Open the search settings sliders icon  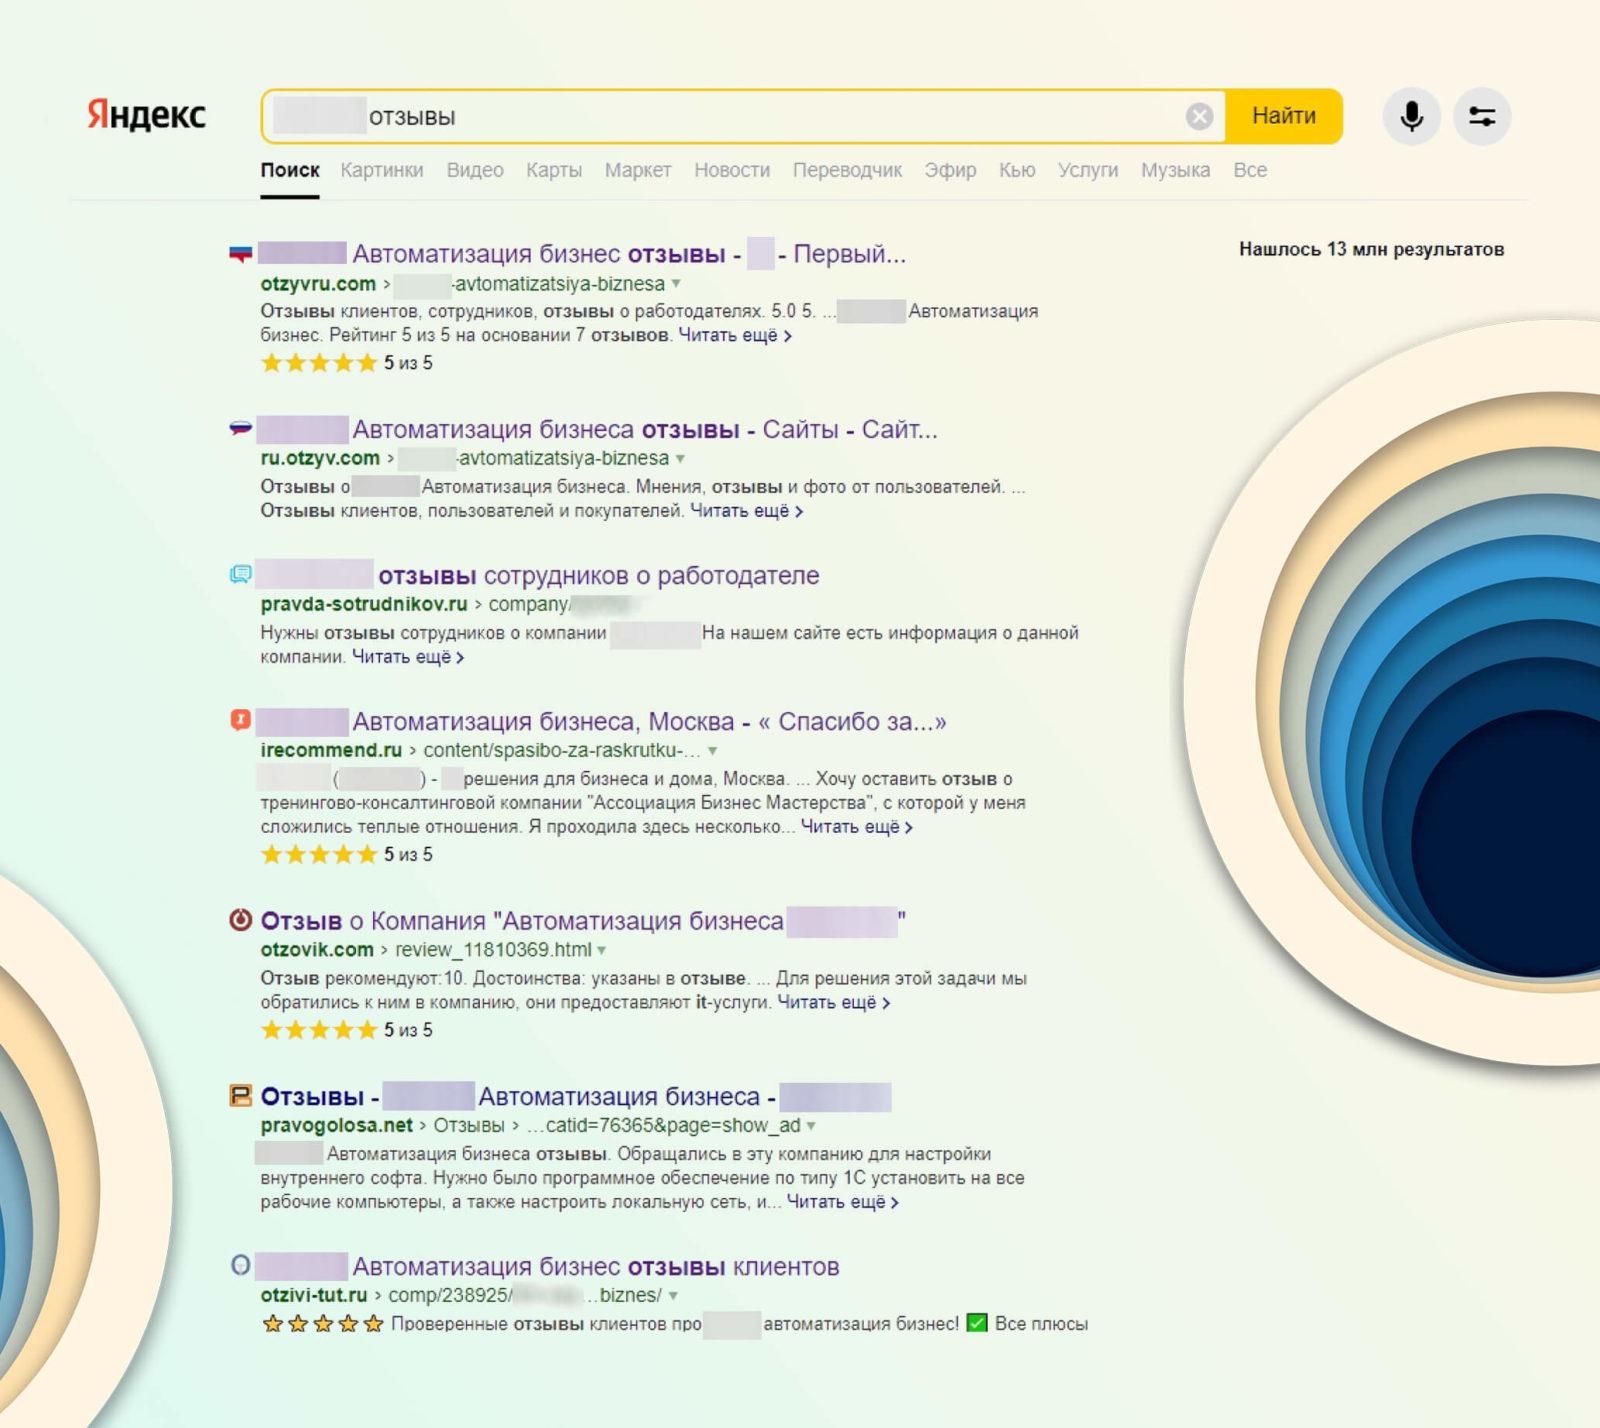(1482, 117)
